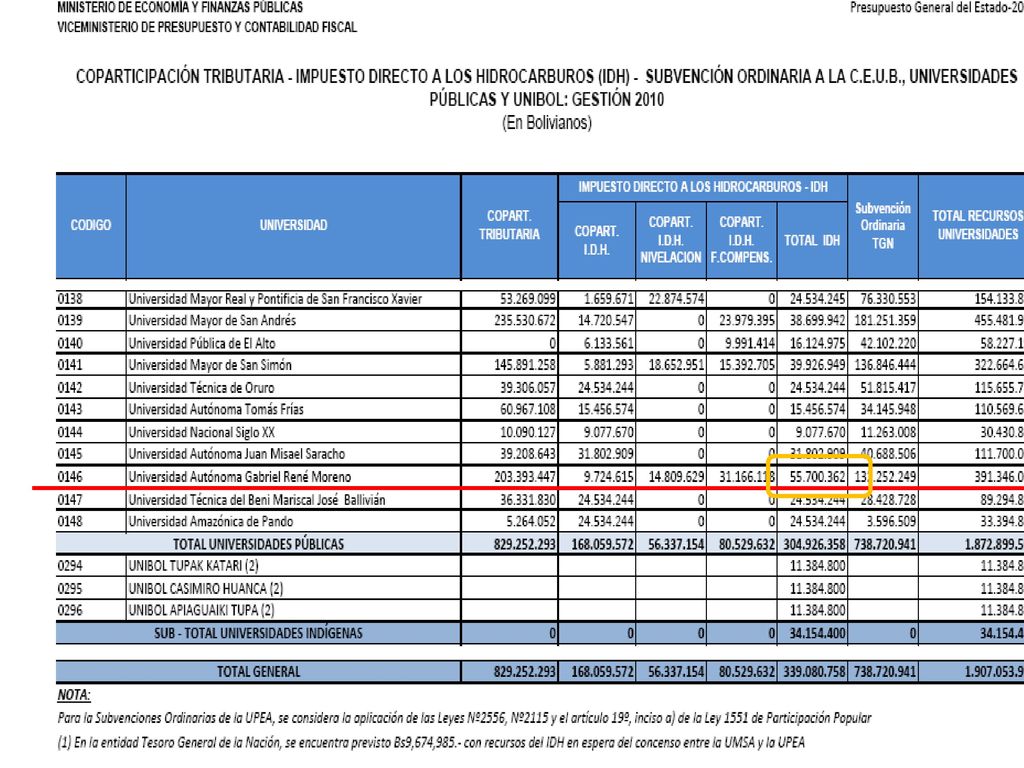Viewport: 1024px width, 768px height.
Task: Click the CODIGO column header
Action: (91, 226)
